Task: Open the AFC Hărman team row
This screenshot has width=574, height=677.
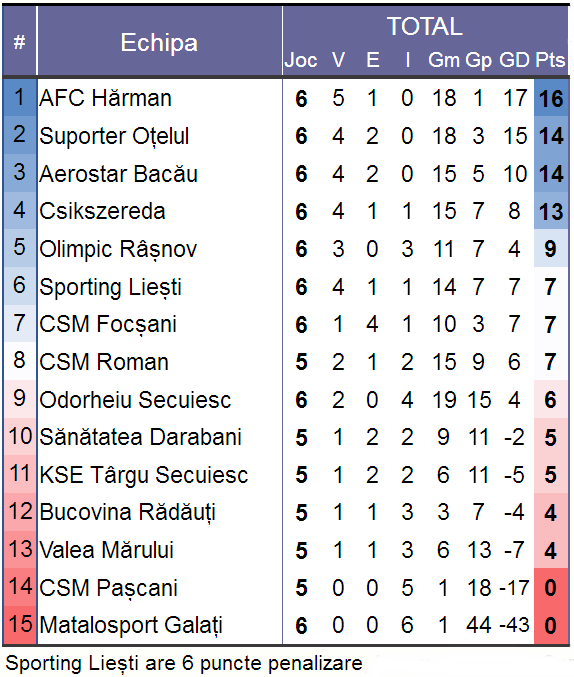Action: (286, 98)
